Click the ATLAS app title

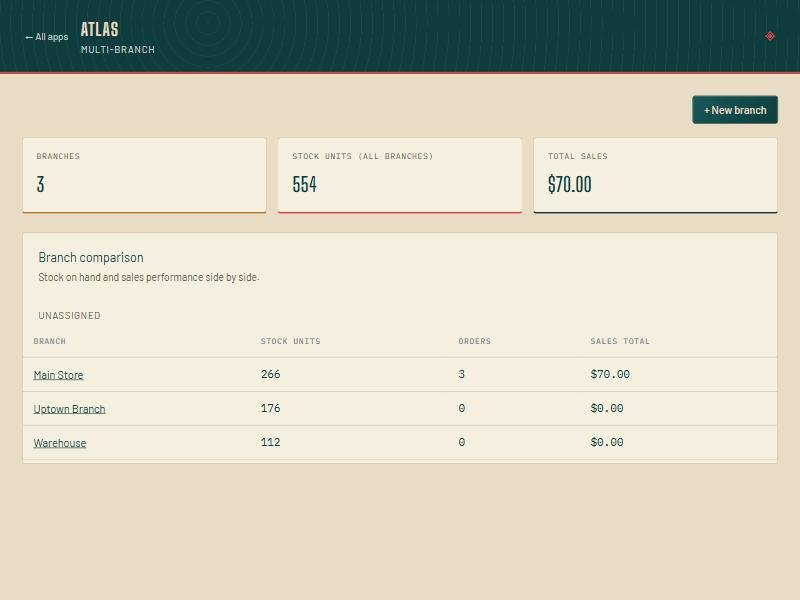[99, 30]
